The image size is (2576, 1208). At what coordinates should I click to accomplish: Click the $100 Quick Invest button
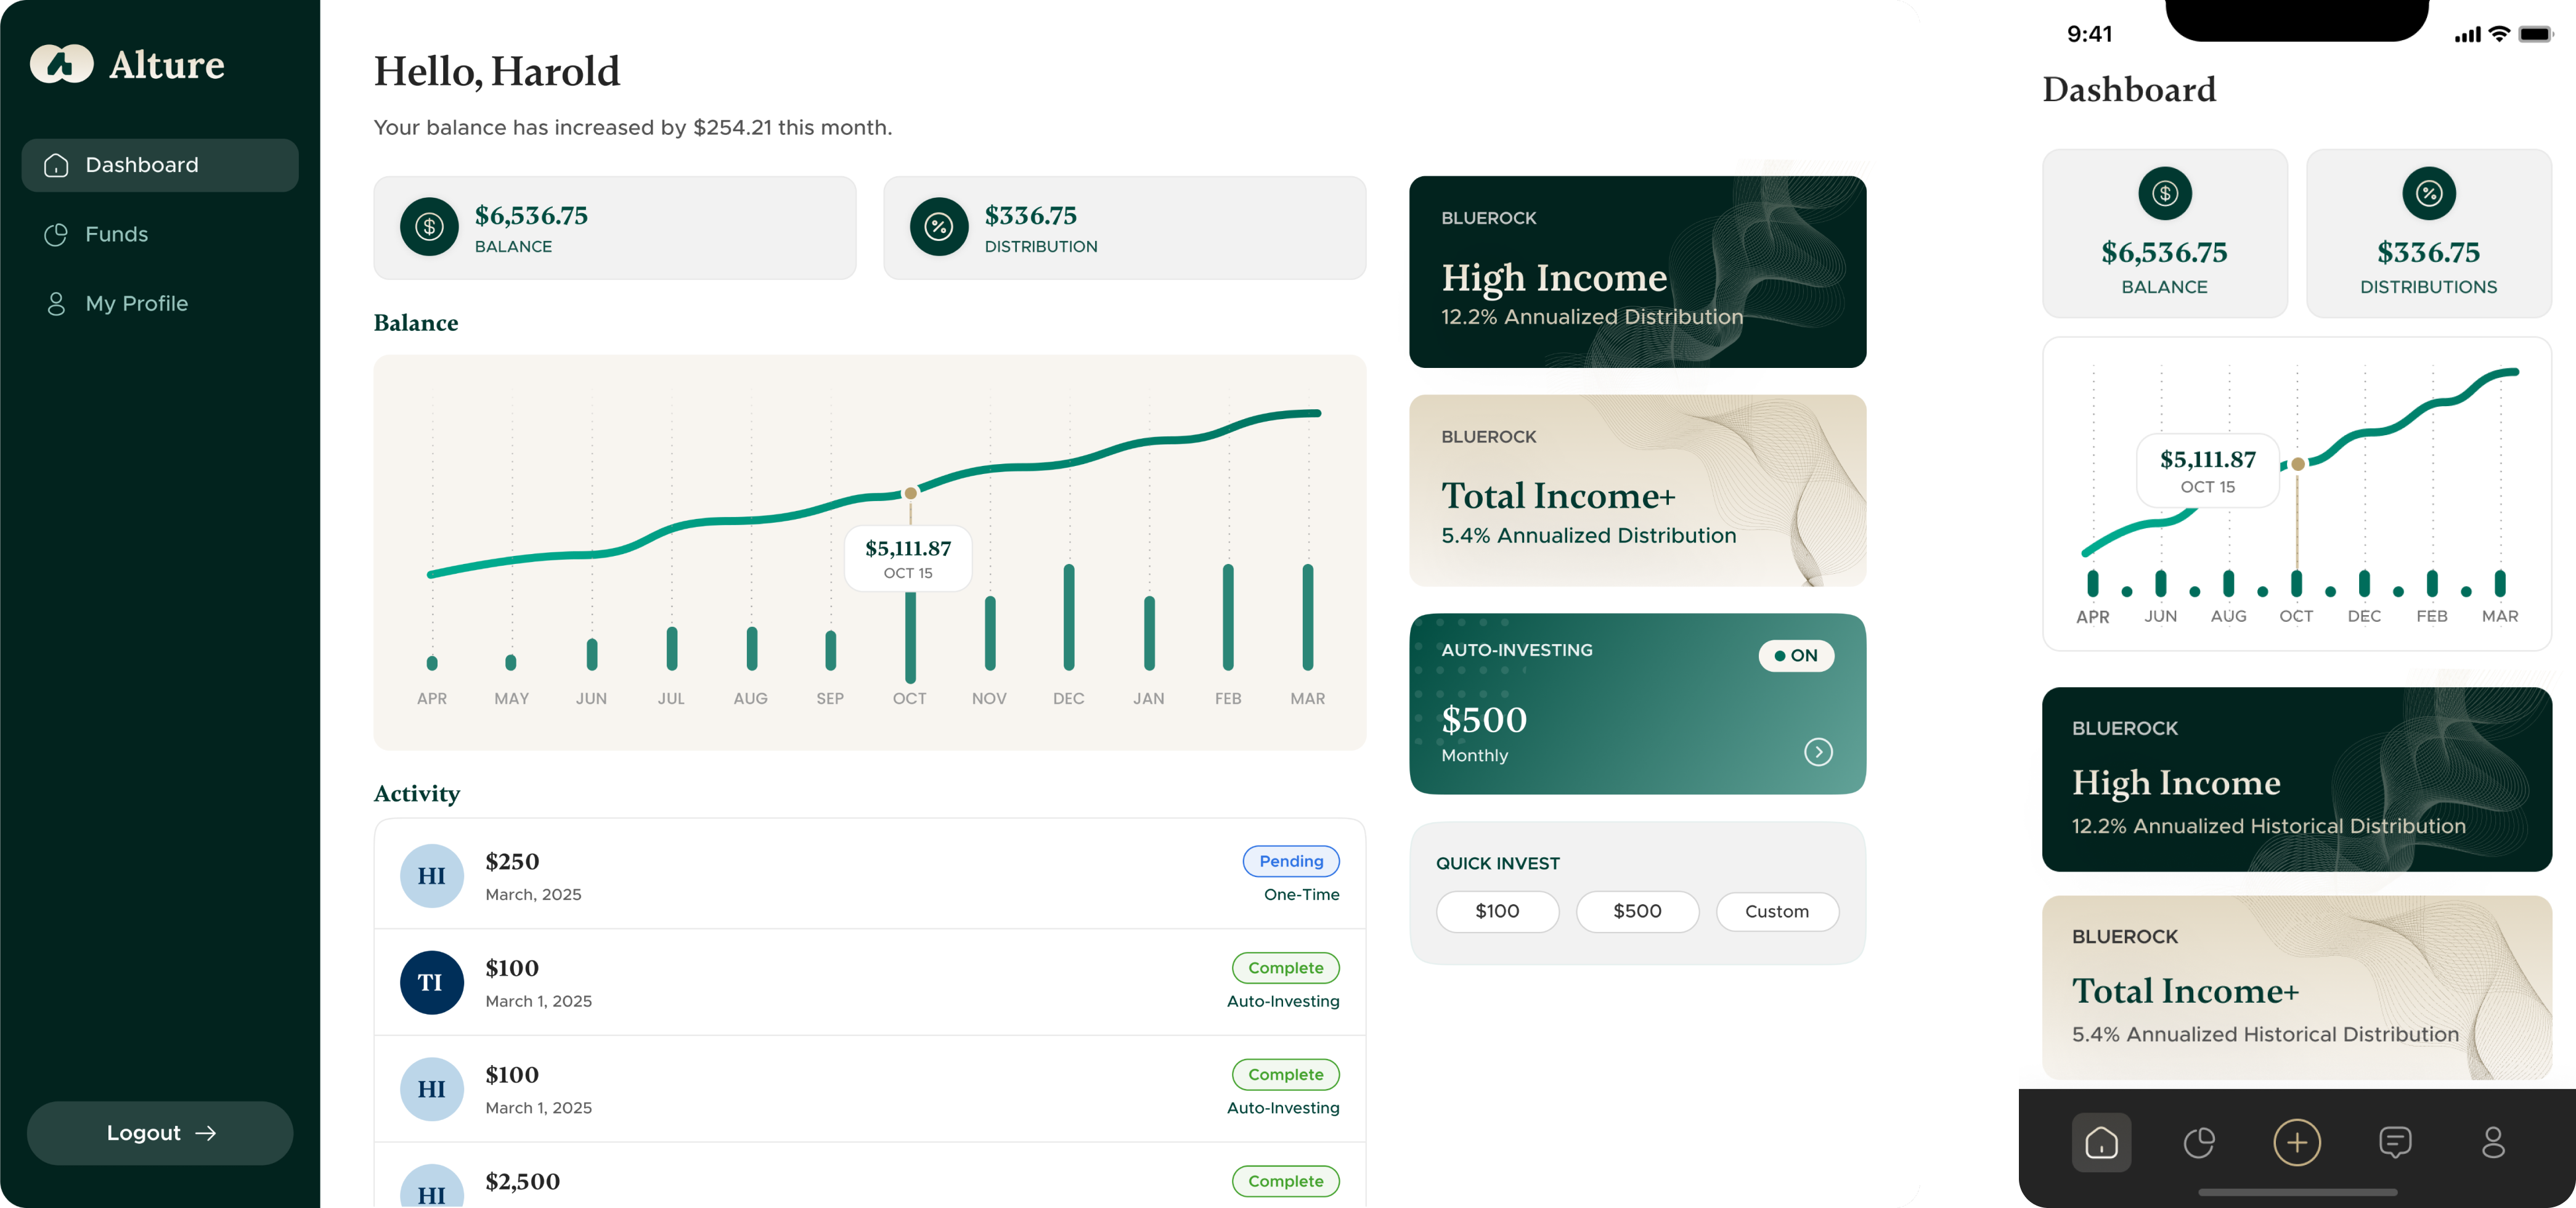point(1497,911)
